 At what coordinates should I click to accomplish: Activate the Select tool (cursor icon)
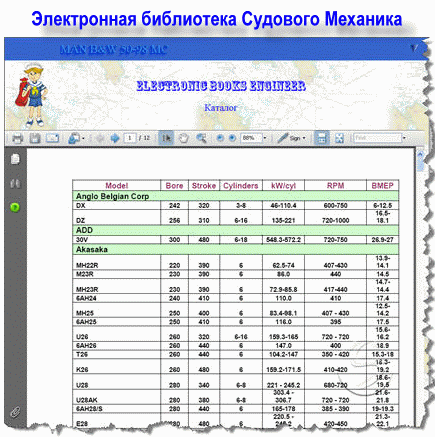pos(166,138)
